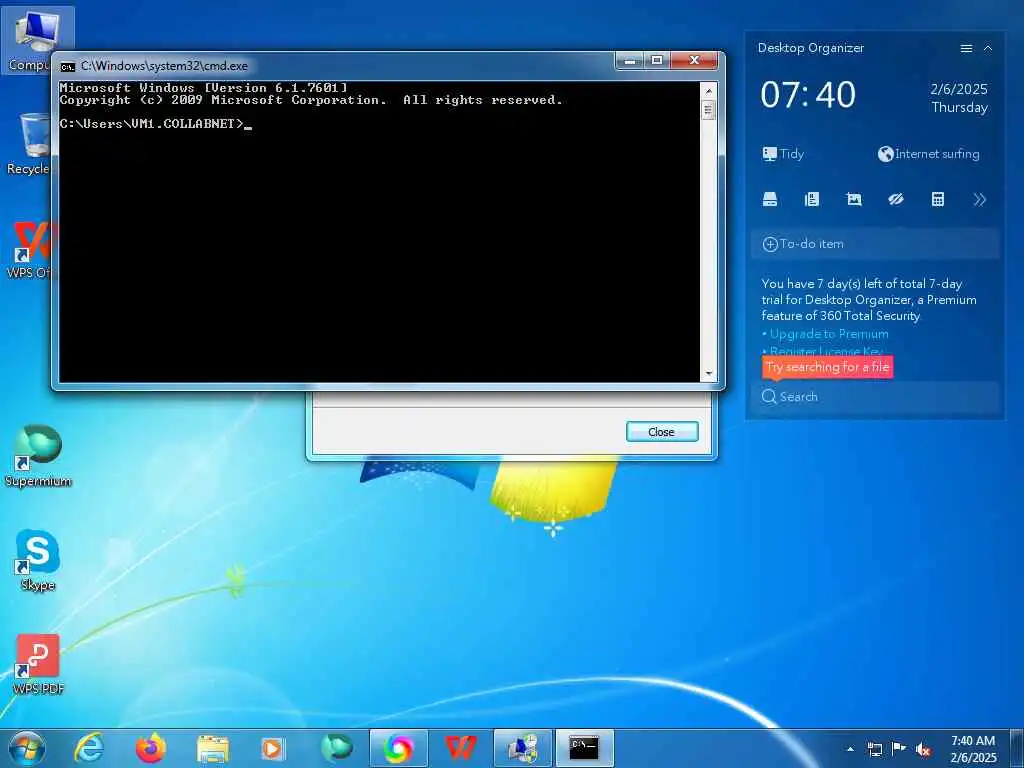Open Internet surfing in Desktop Organizer

(928, 154)
